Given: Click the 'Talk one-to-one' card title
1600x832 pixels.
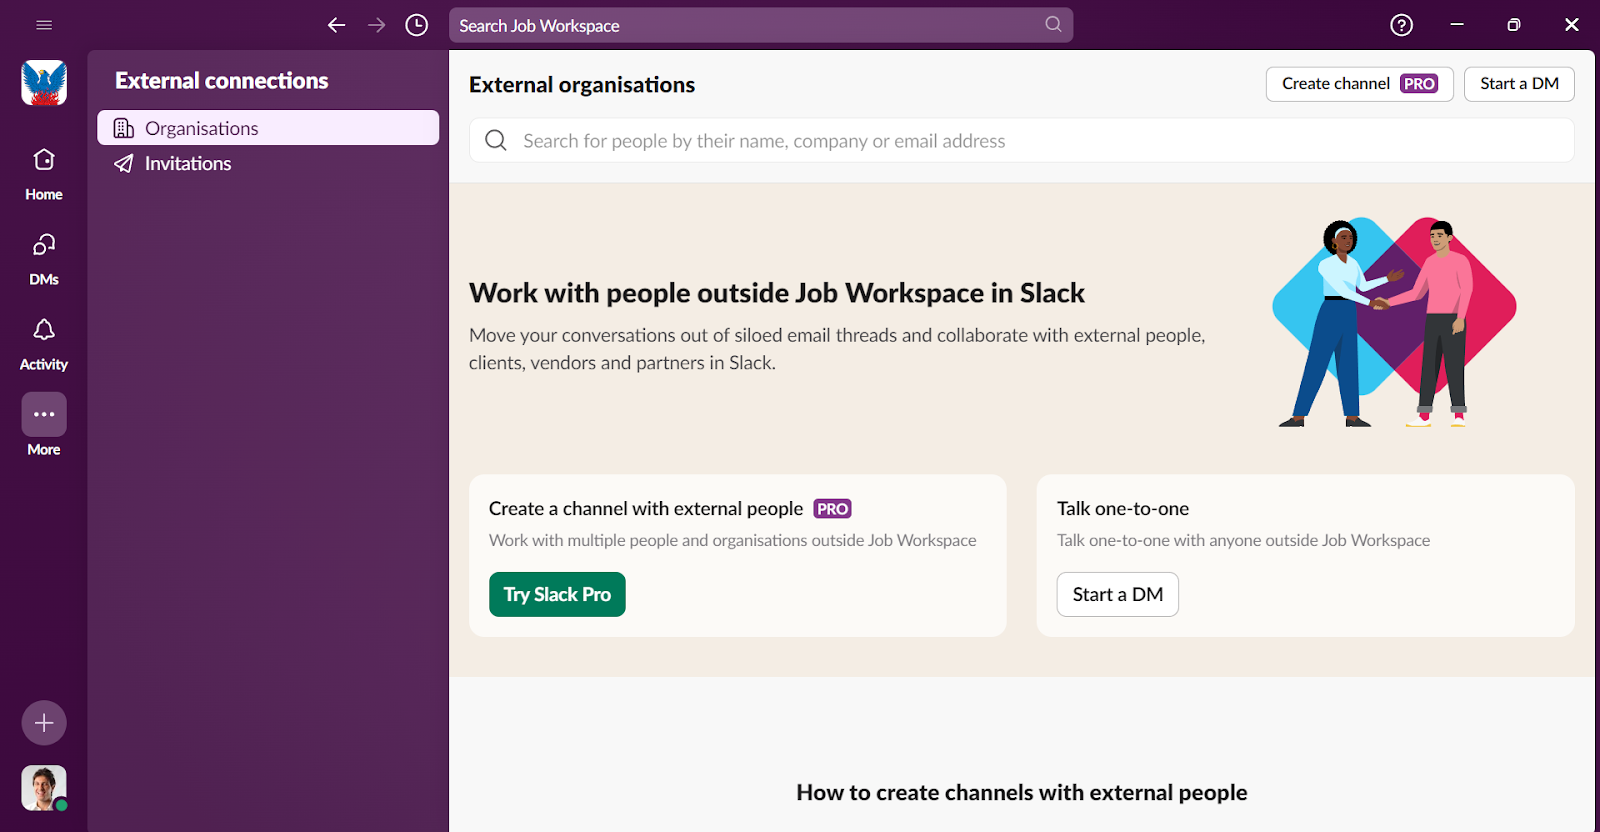Looking at the screenshot, I should pos(1123,509).
